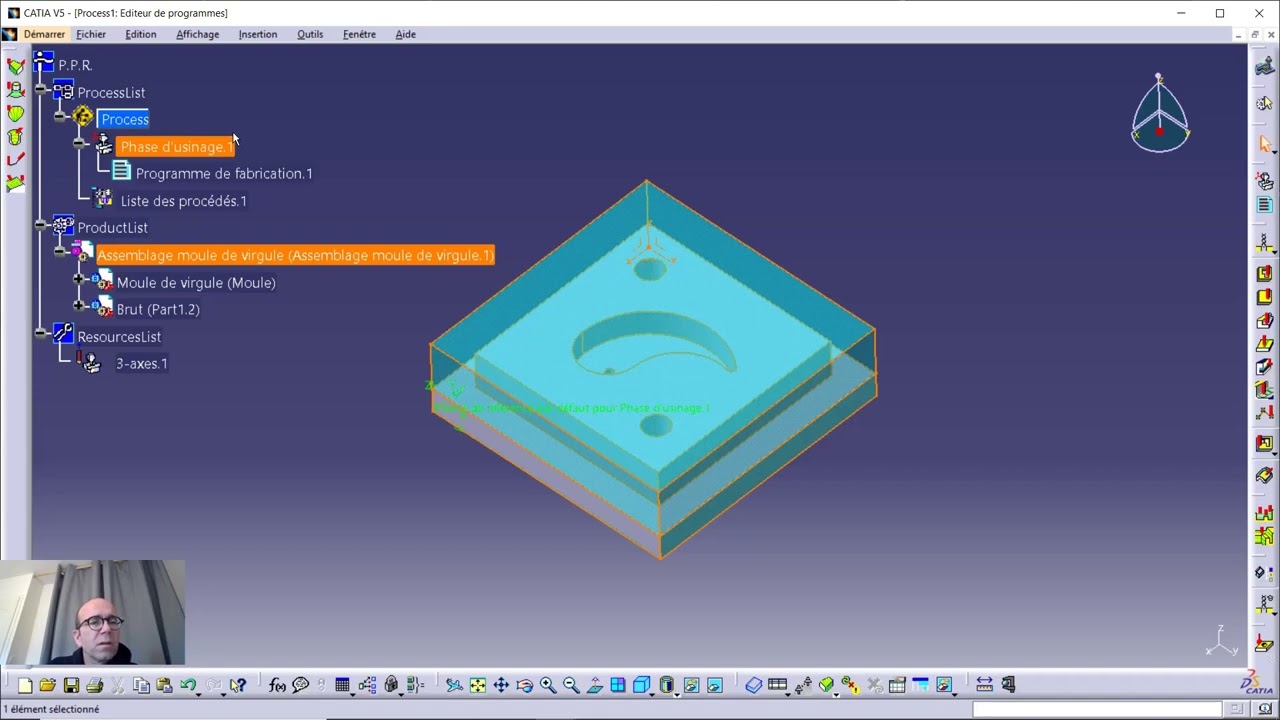Open the Insertion menu

(x=258, y=34)
